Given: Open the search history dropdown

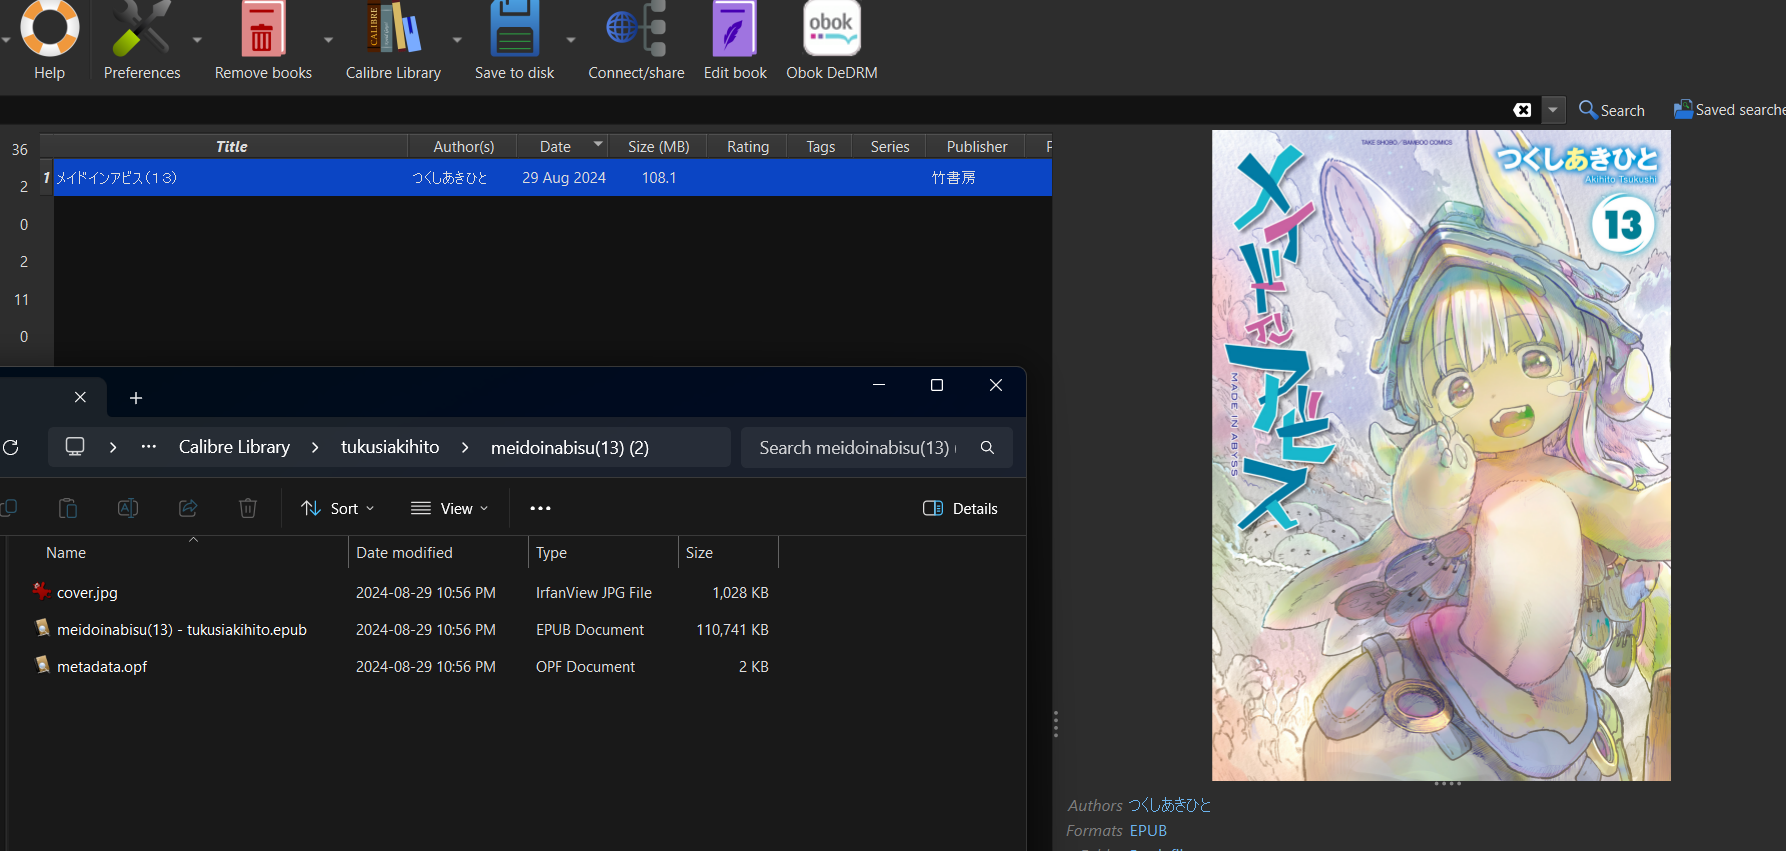Looking at the screenshot, I should 1553,110.
